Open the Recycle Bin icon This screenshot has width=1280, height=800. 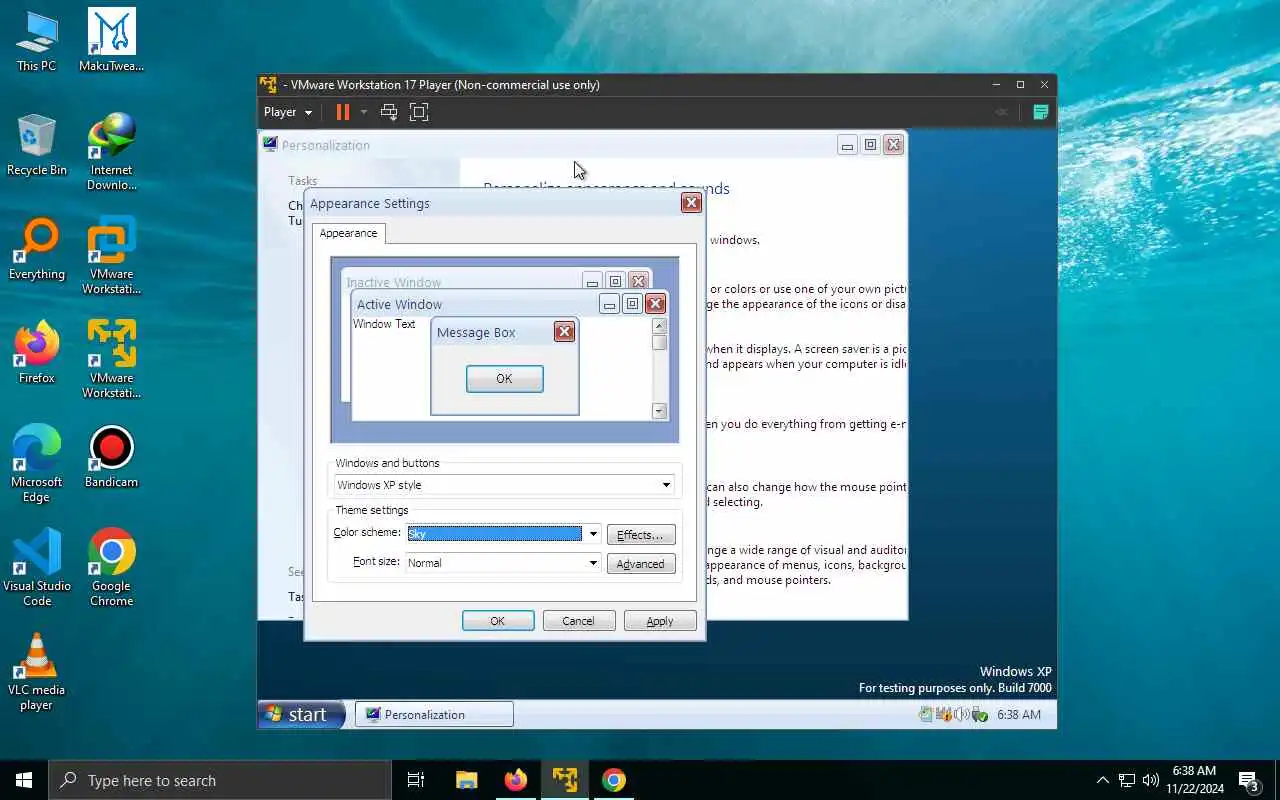tap(37, 146)
